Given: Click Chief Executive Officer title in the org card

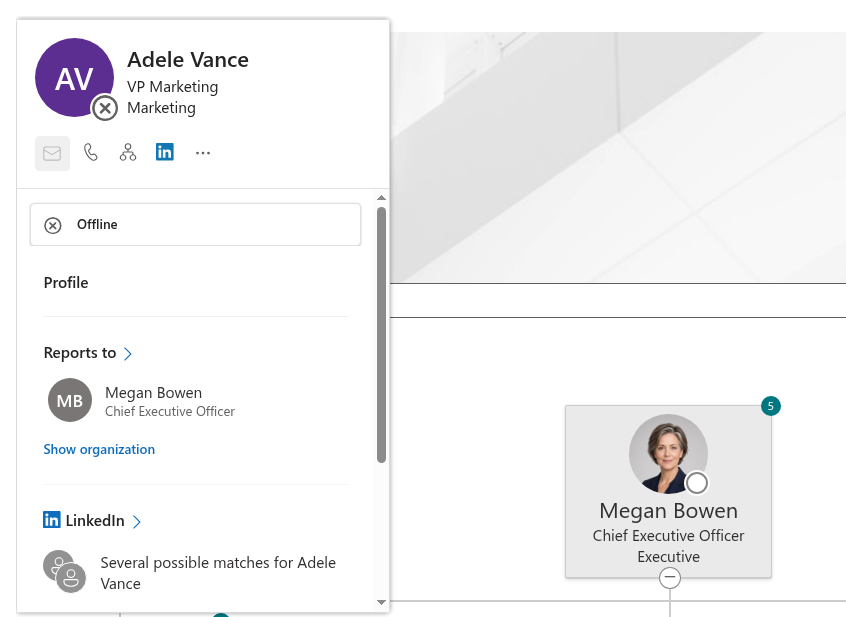Looking at the screenshot, I should pos(668,536).
